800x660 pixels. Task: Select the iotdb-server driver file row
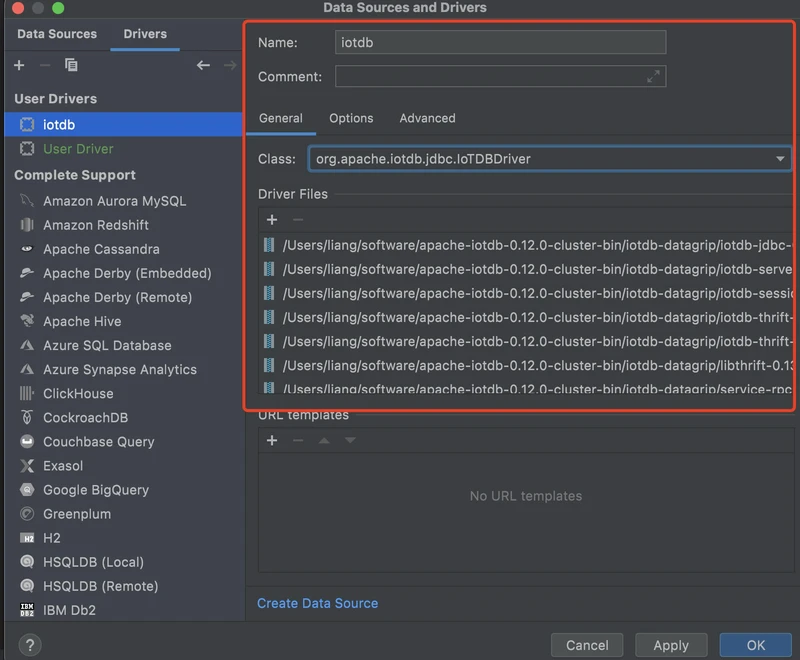pos(526,269)
